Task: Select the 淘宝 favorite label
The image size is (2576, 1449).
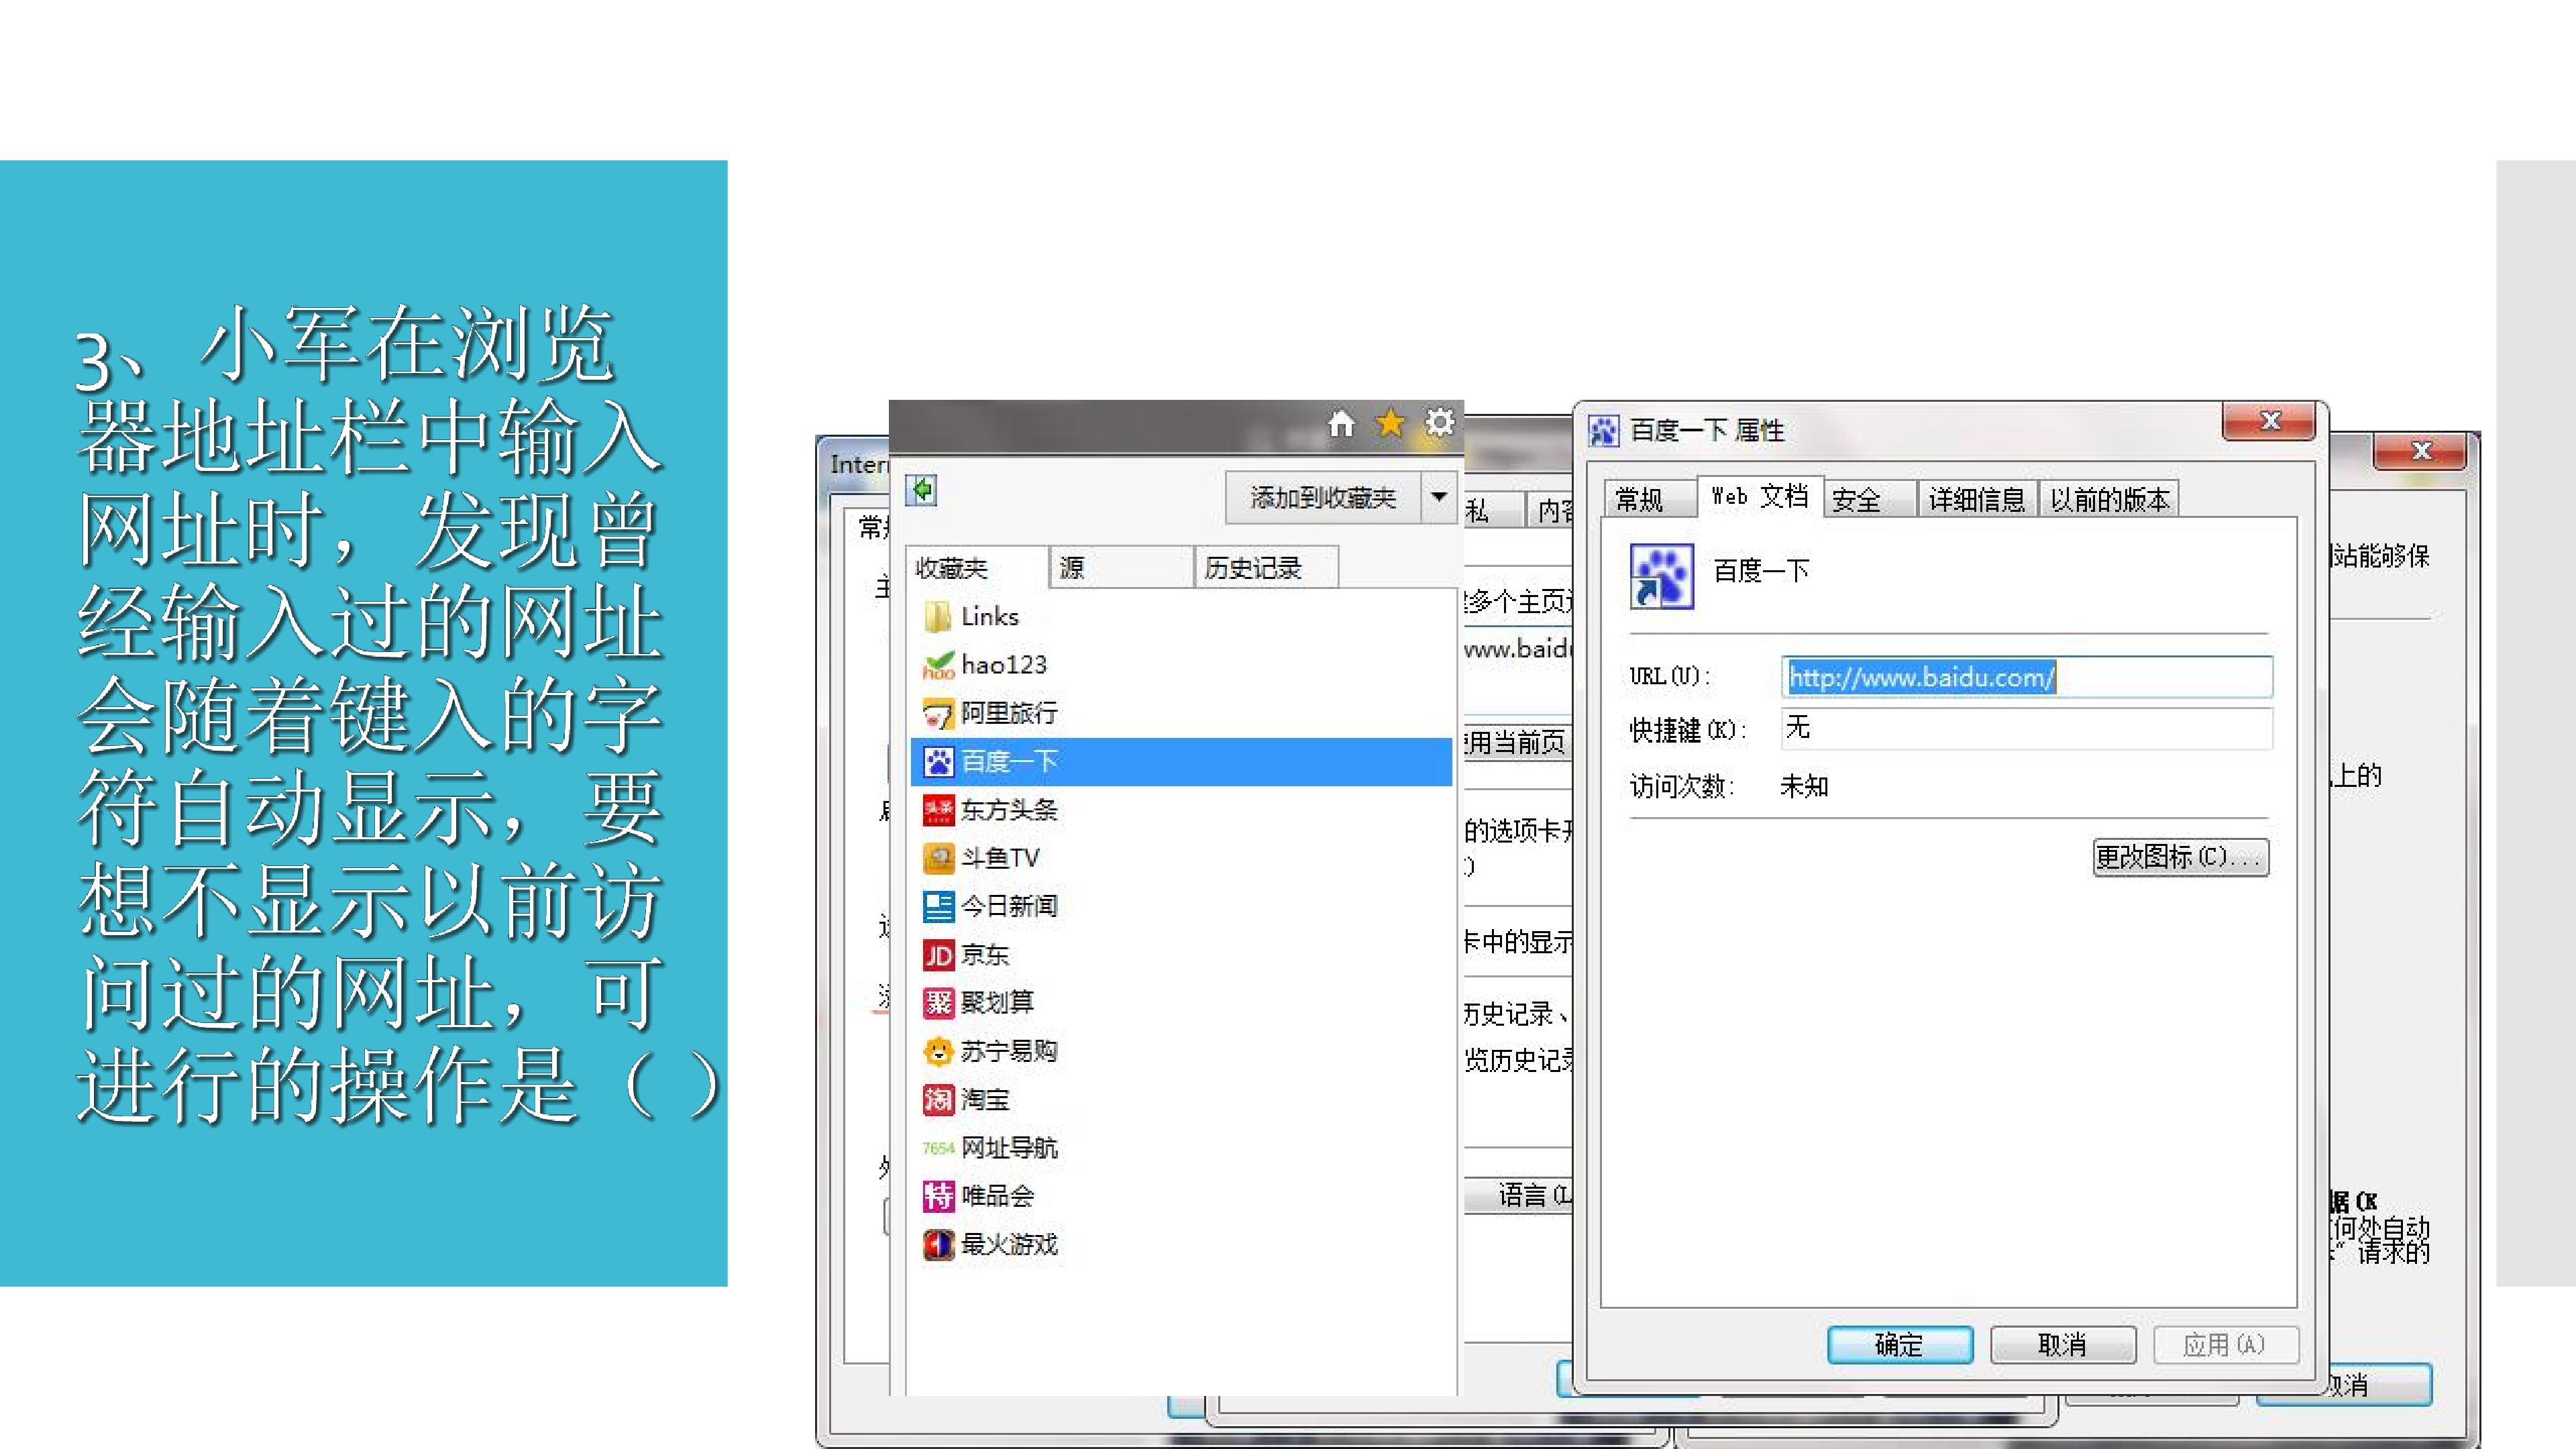Action: (x=985, y=1100)
